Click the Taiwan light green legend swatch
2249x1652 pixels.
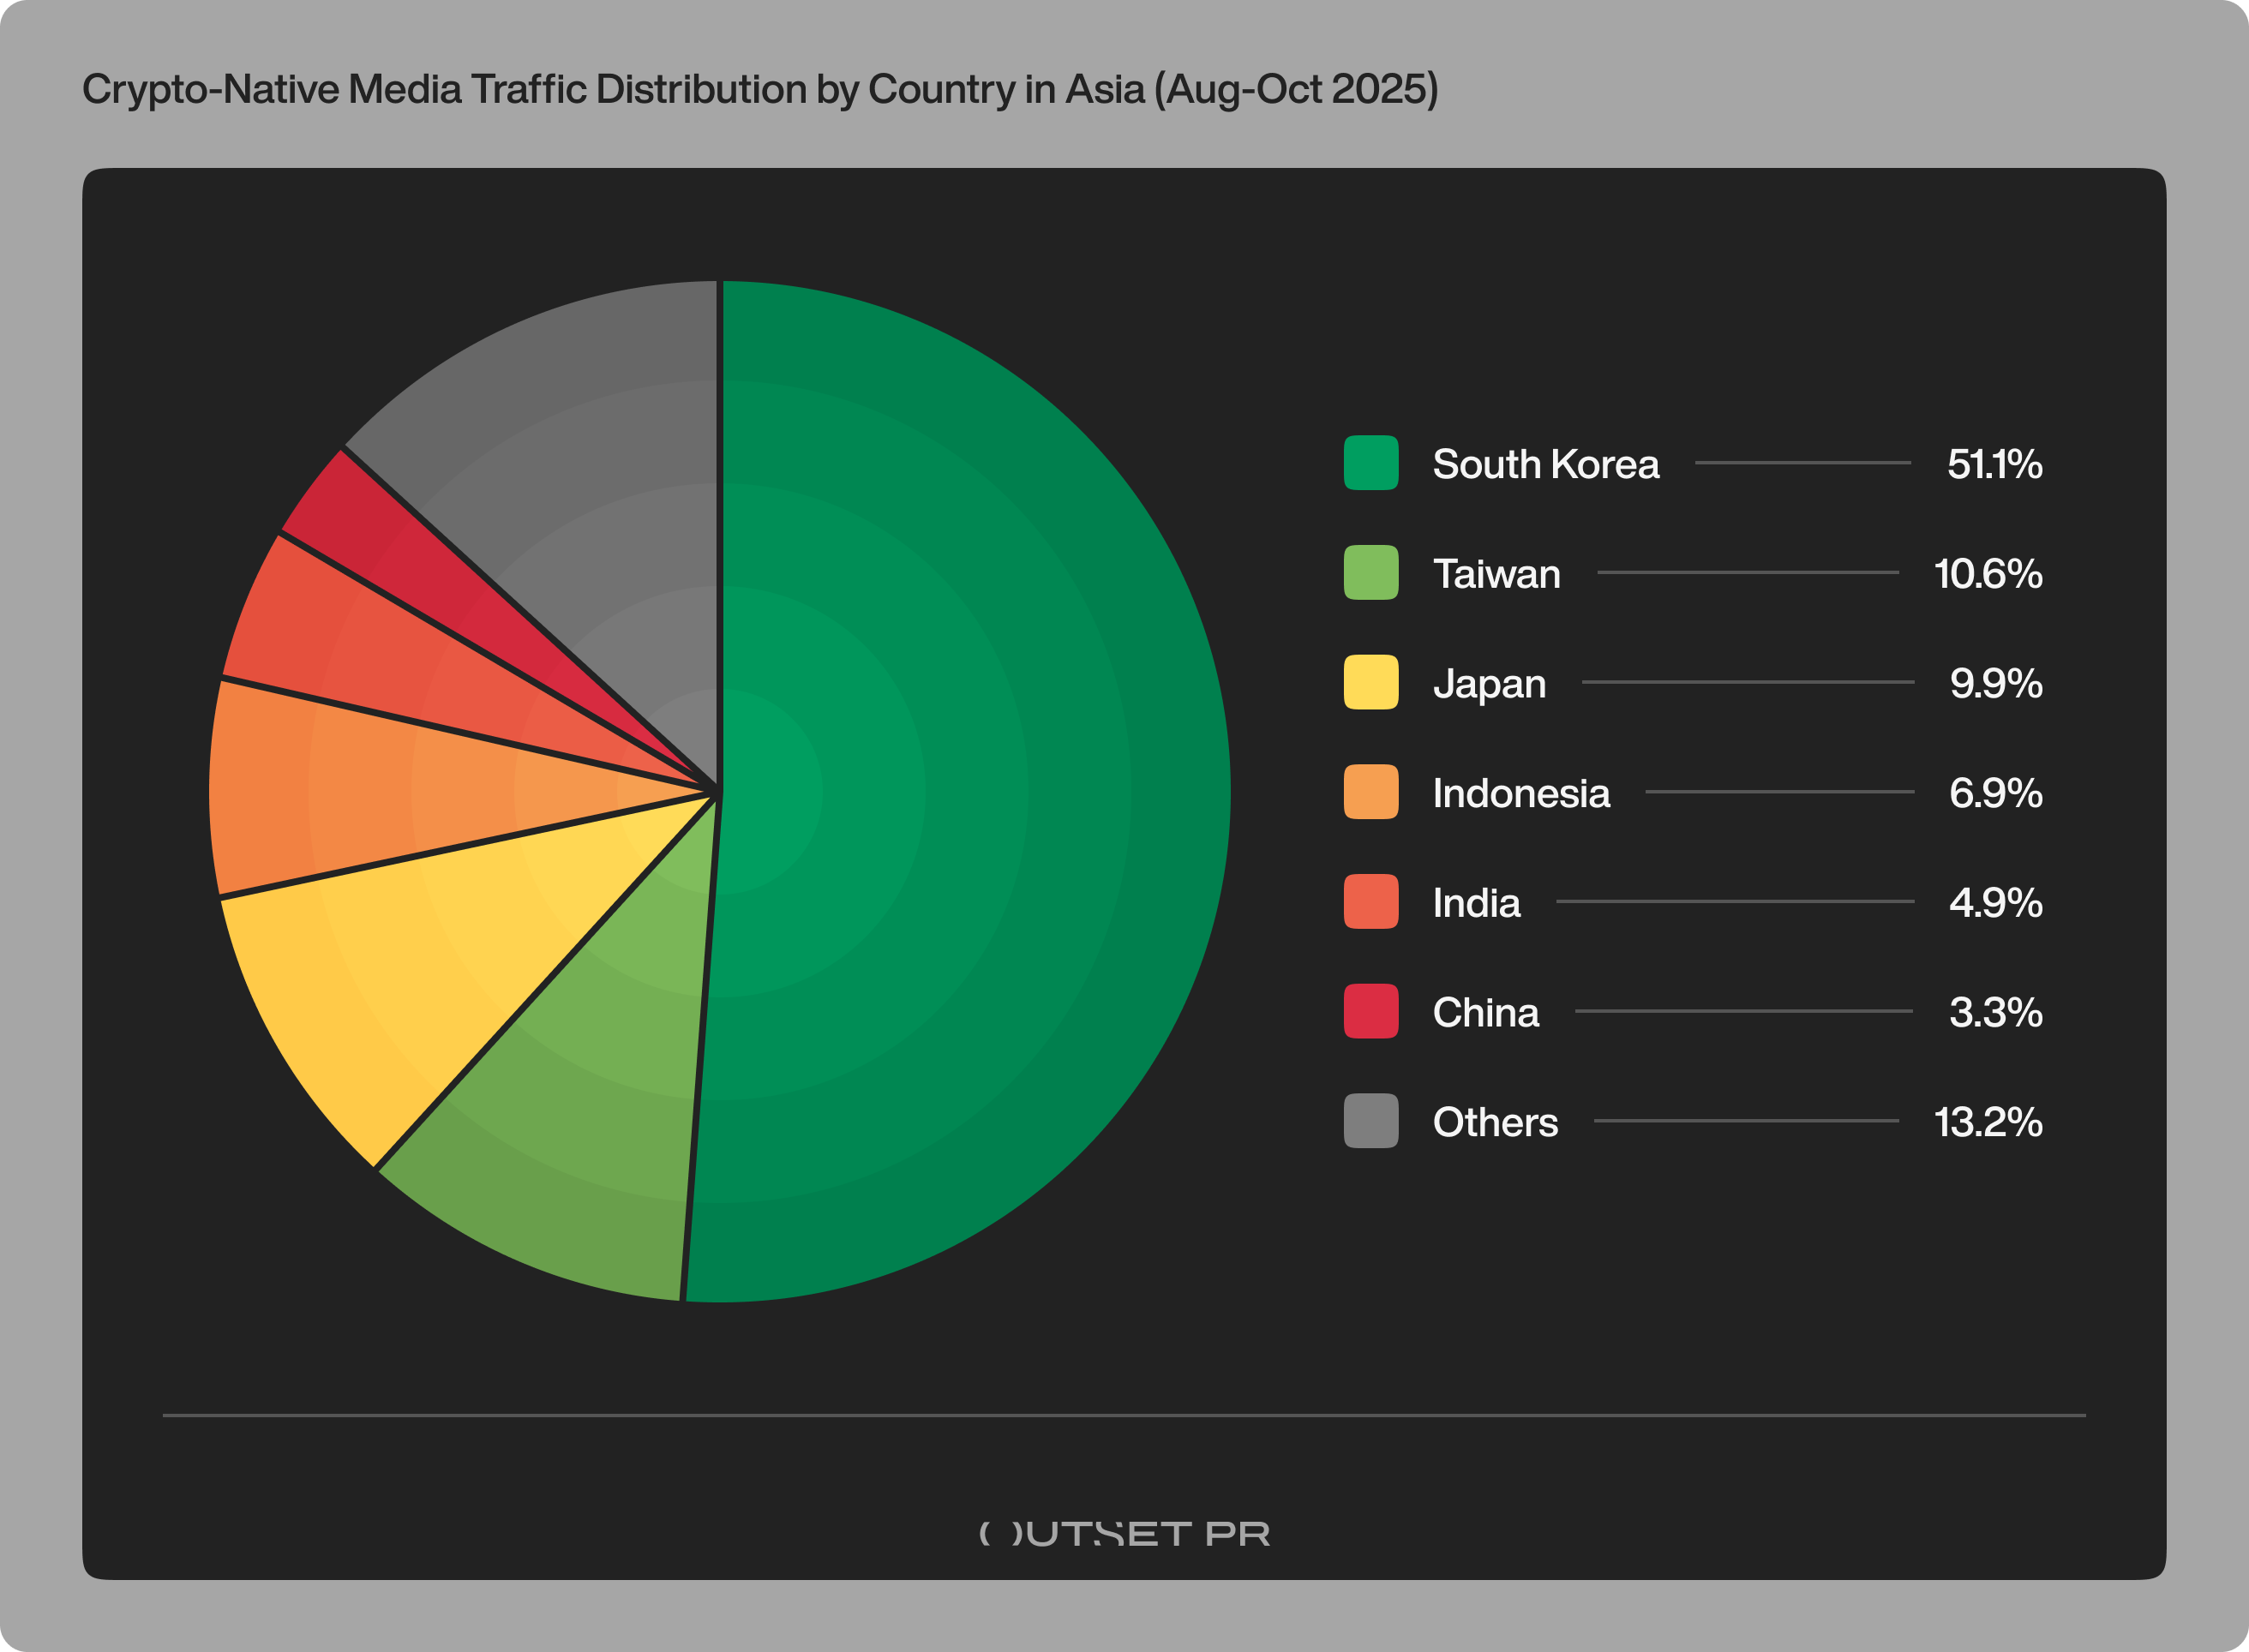pos(1370,573)
